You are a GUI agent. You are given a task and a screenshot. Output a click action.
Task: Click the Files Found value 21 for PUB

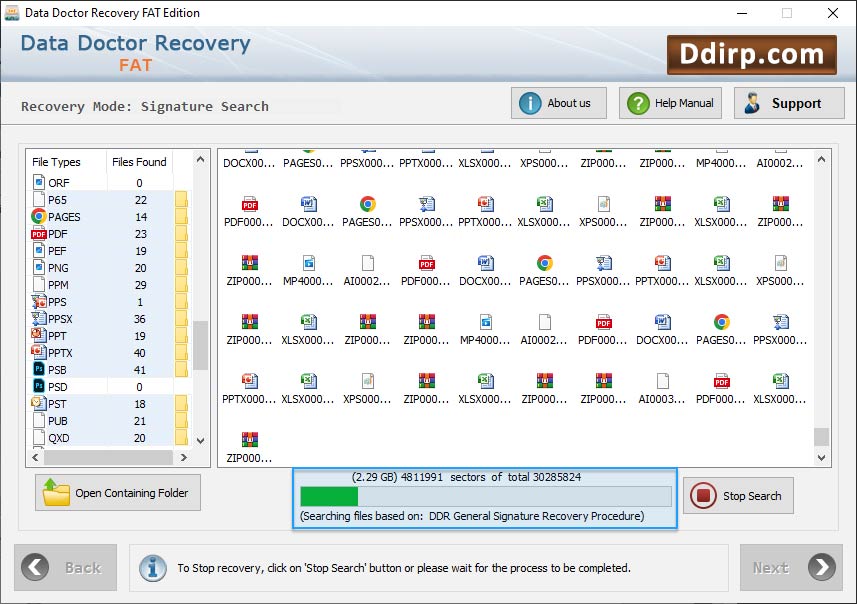[140, 421]
